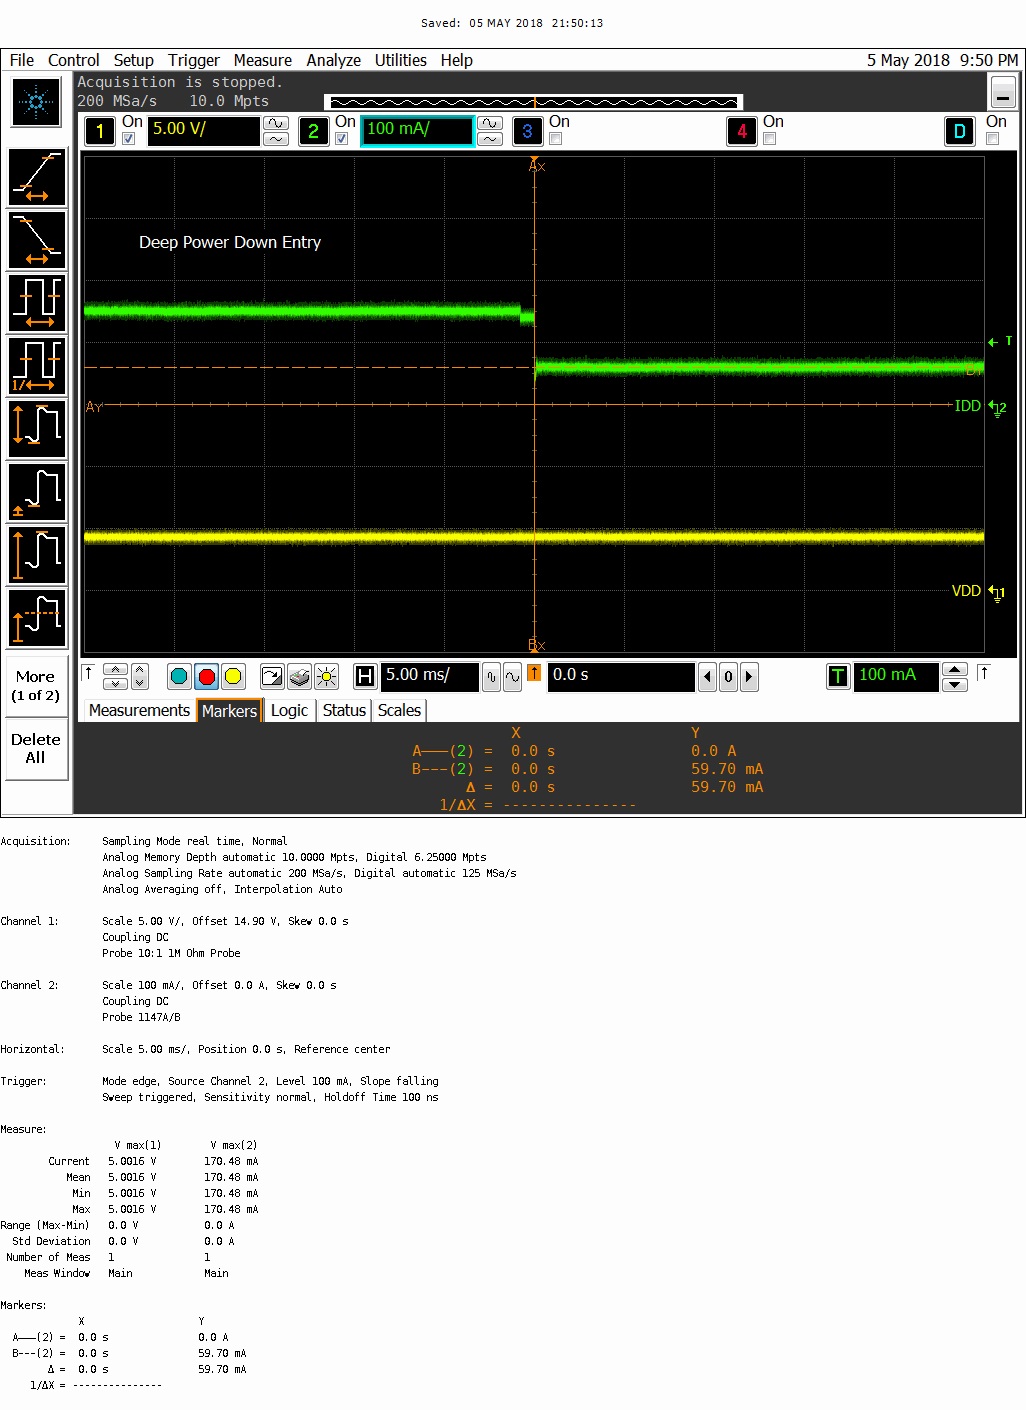Select the Markers tab
Screen dimensions: 1026x1410
(230, 710)
